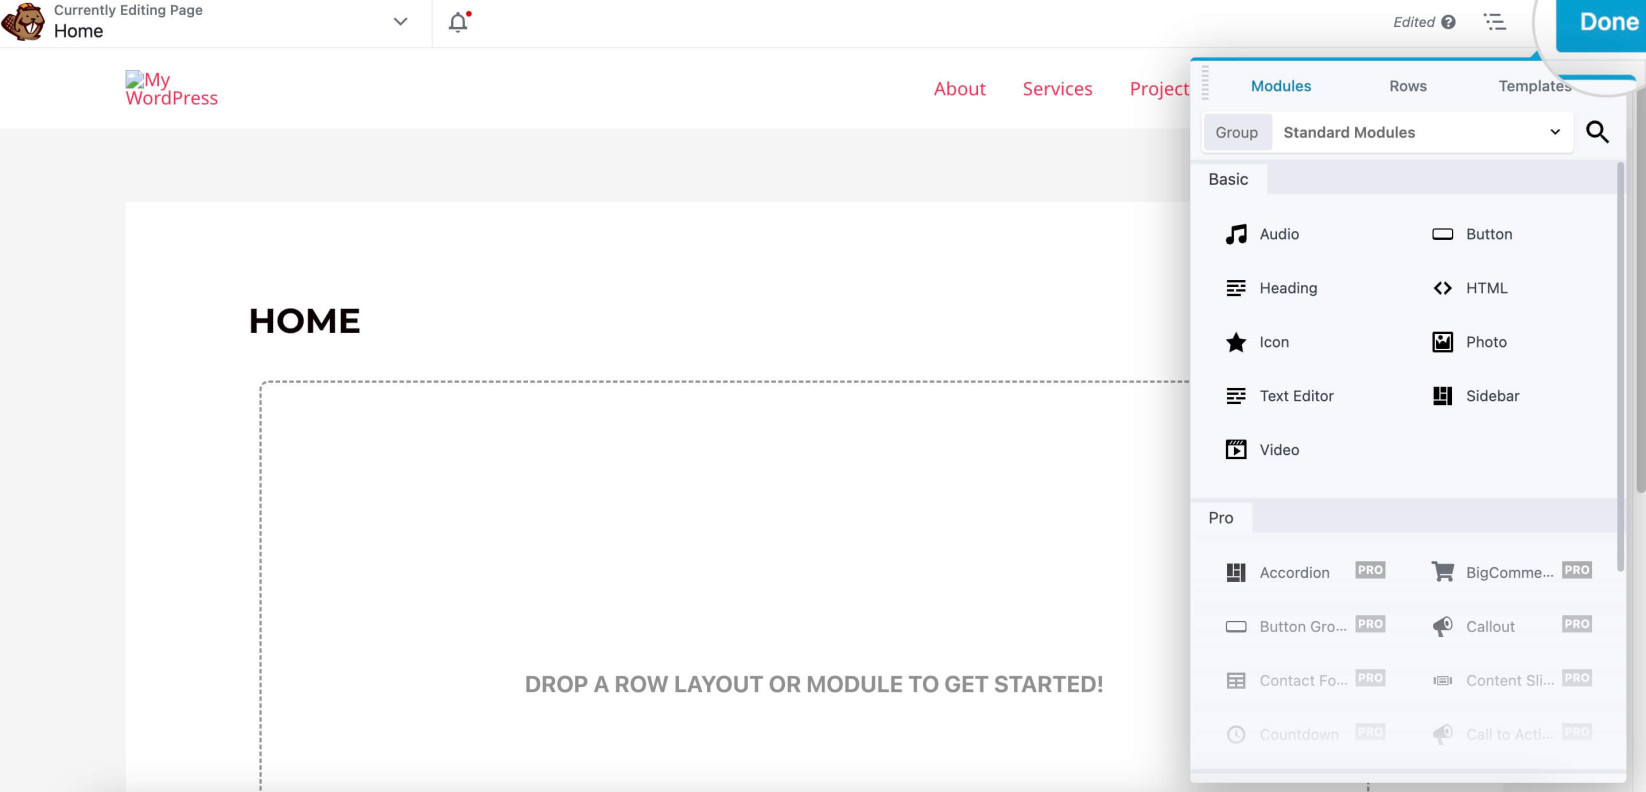Click the Basic section header

point(1228,179)
